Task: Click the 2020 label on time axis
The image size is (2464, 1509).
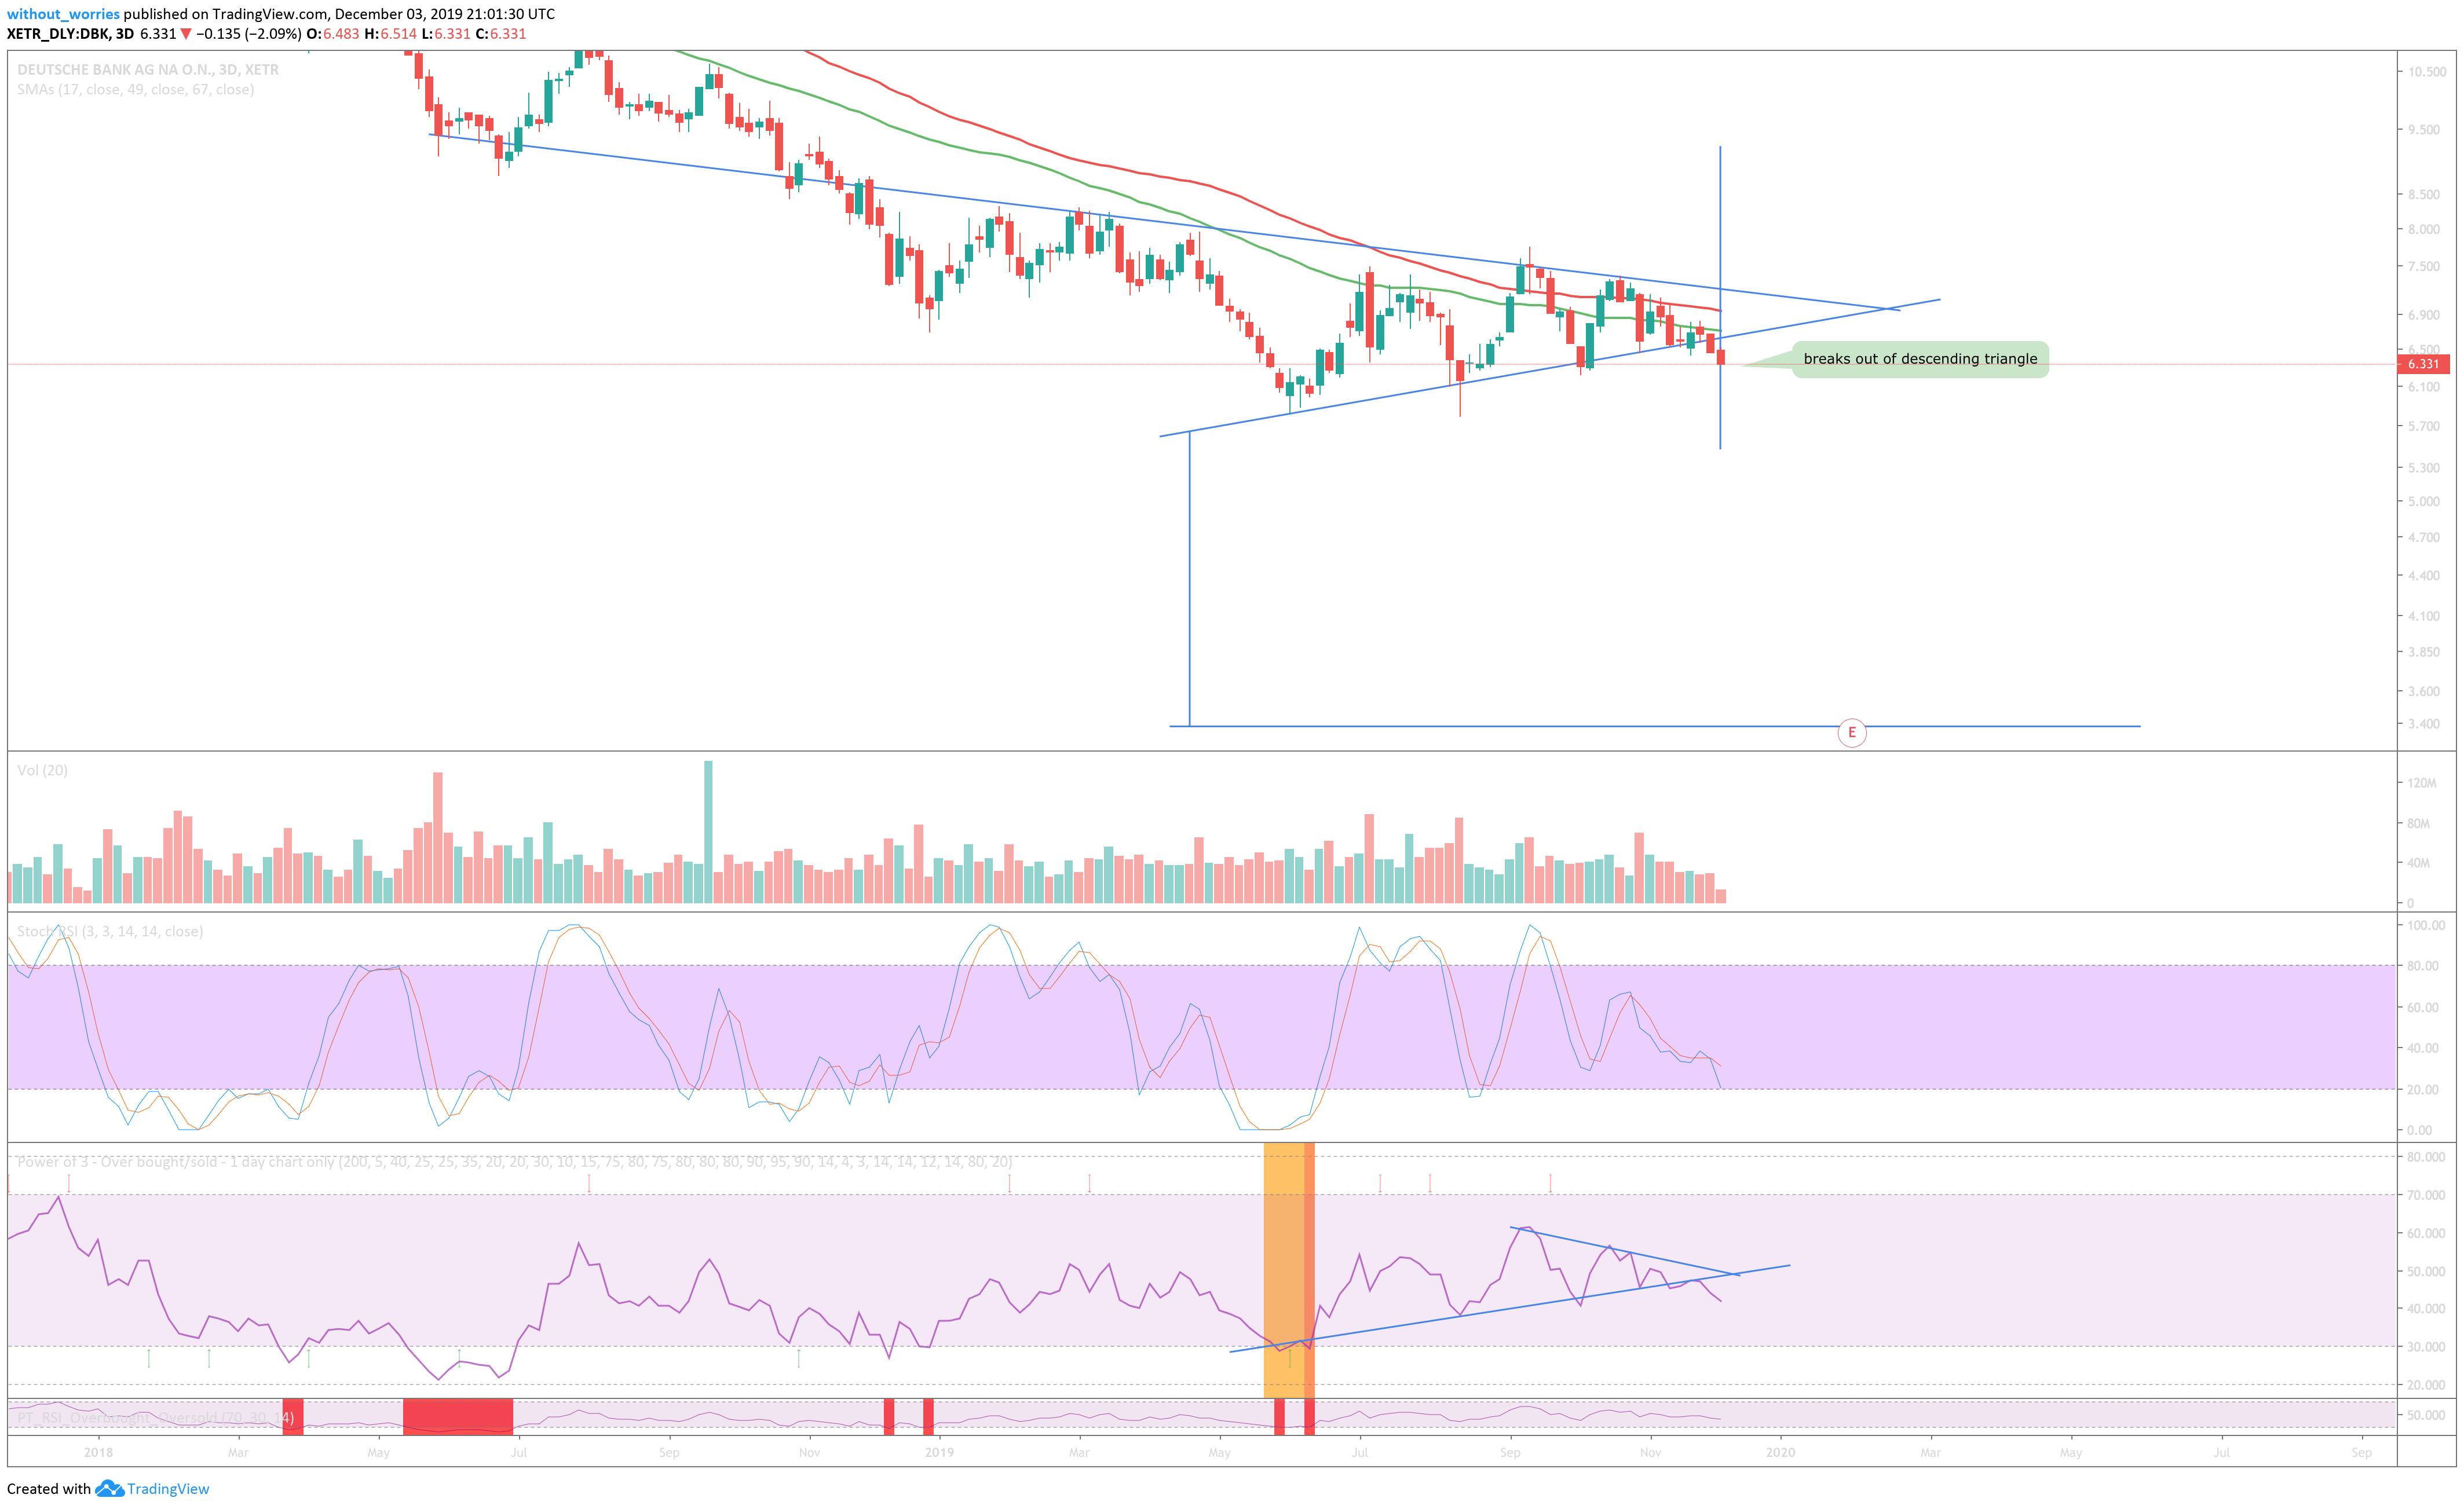Action: point(1780,1453)
